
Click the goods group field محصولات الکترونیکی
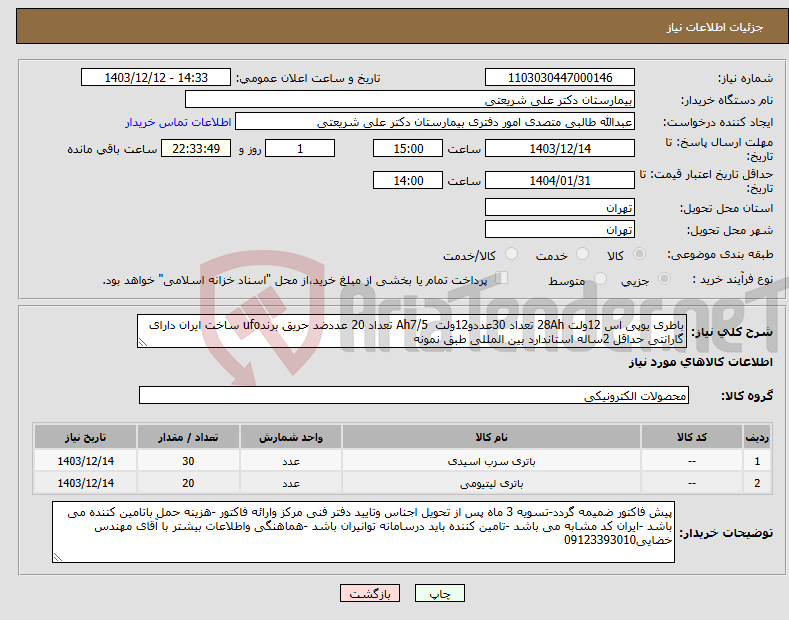[x=414, y=396]
